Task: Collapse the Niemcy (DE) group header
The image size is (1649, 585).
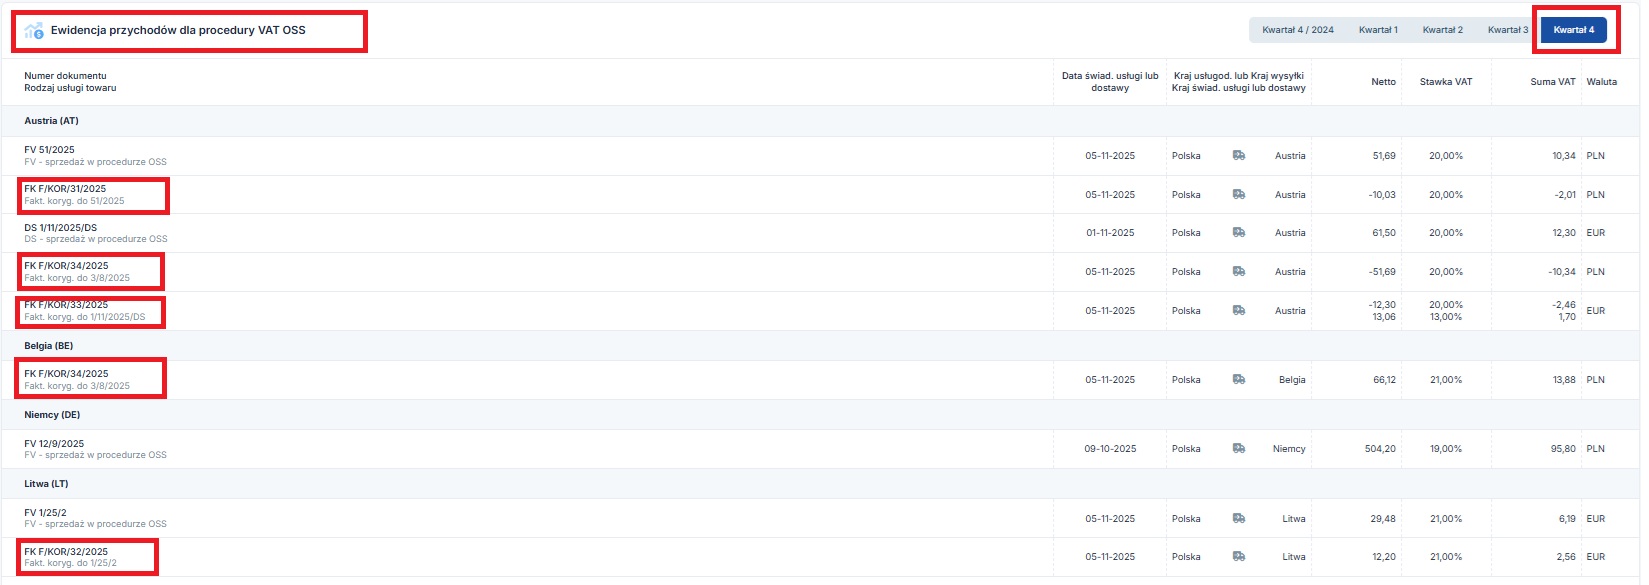Action: [x=52, y=415]
